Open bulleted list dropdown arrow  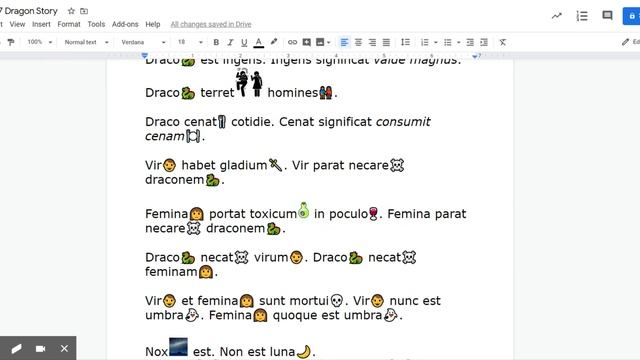458,42
